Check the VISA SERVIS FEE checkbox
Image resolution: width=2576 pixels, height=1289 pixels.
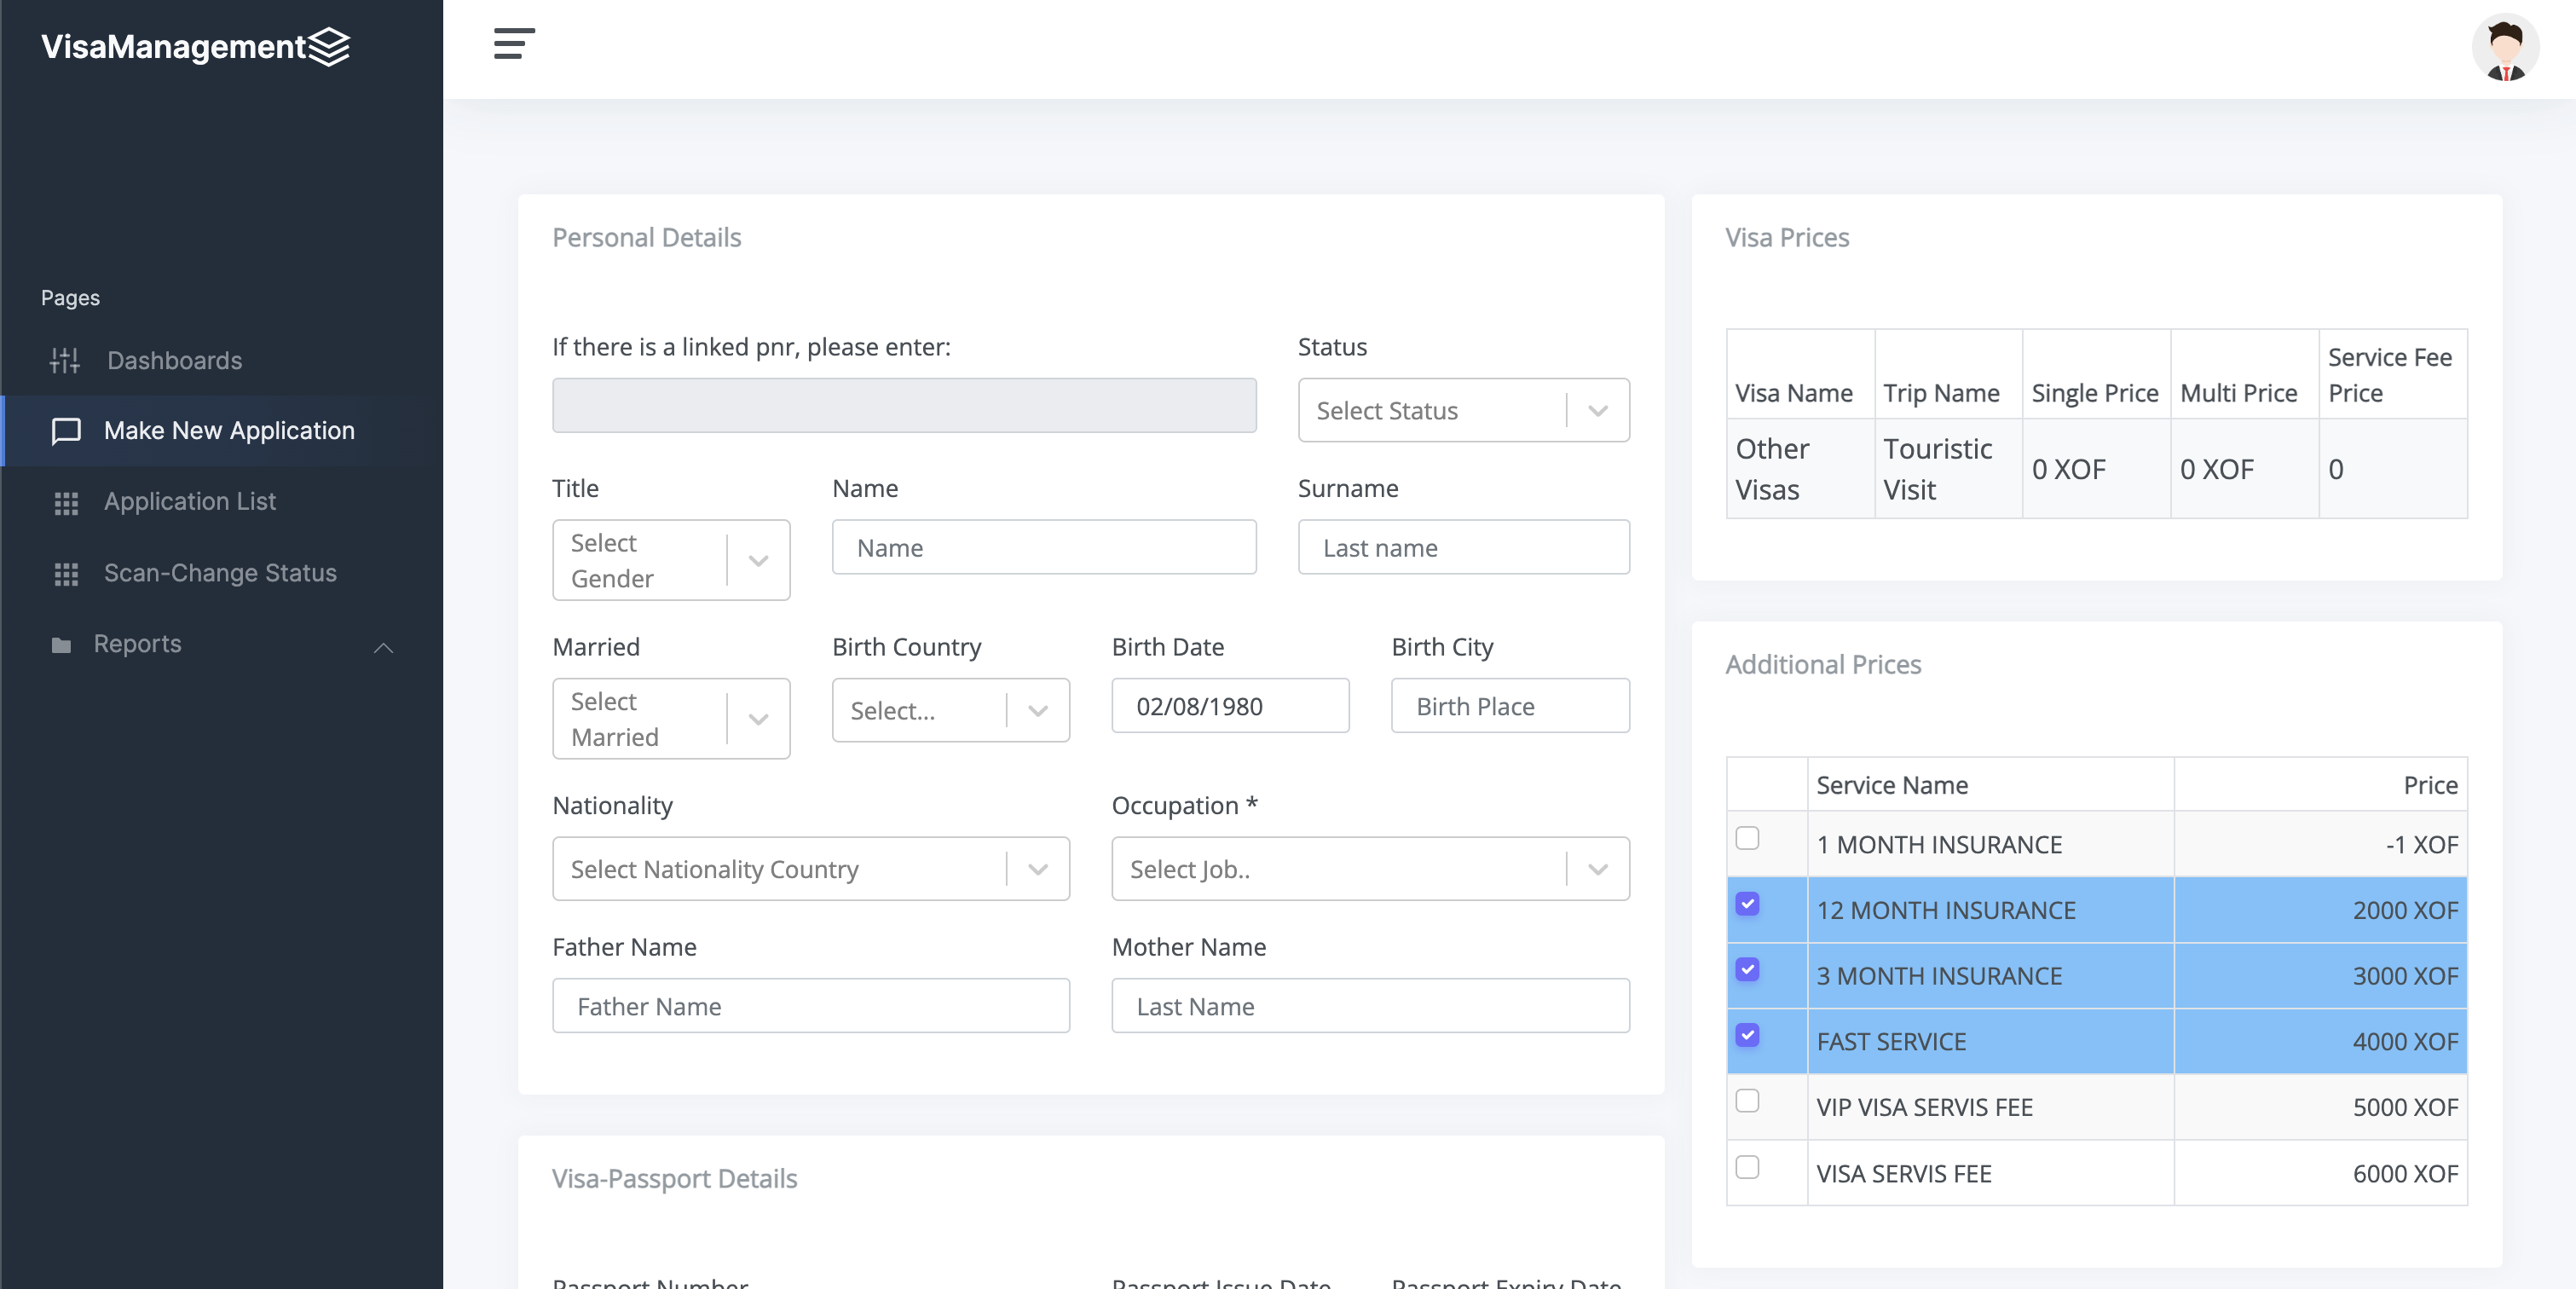click(1747, 1167)
